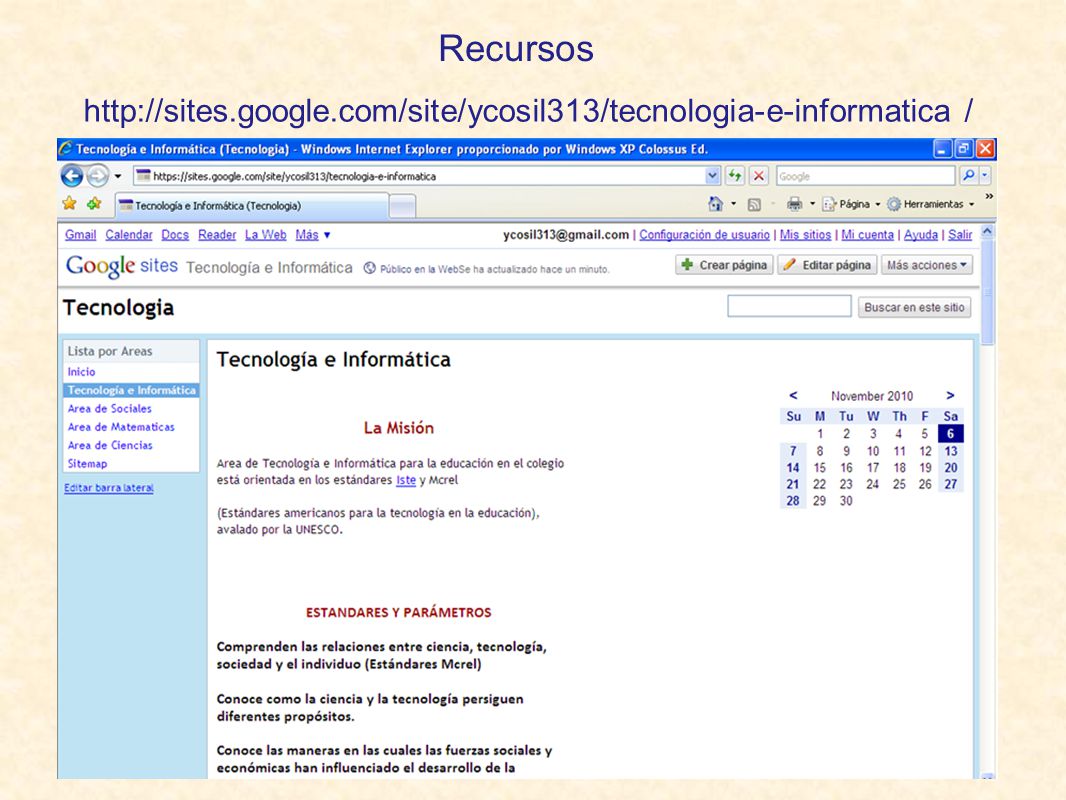This screenshot has width=1066, height=800.
Task: Open Inicio in the sidebar
Action: click(x=81, y=372)
